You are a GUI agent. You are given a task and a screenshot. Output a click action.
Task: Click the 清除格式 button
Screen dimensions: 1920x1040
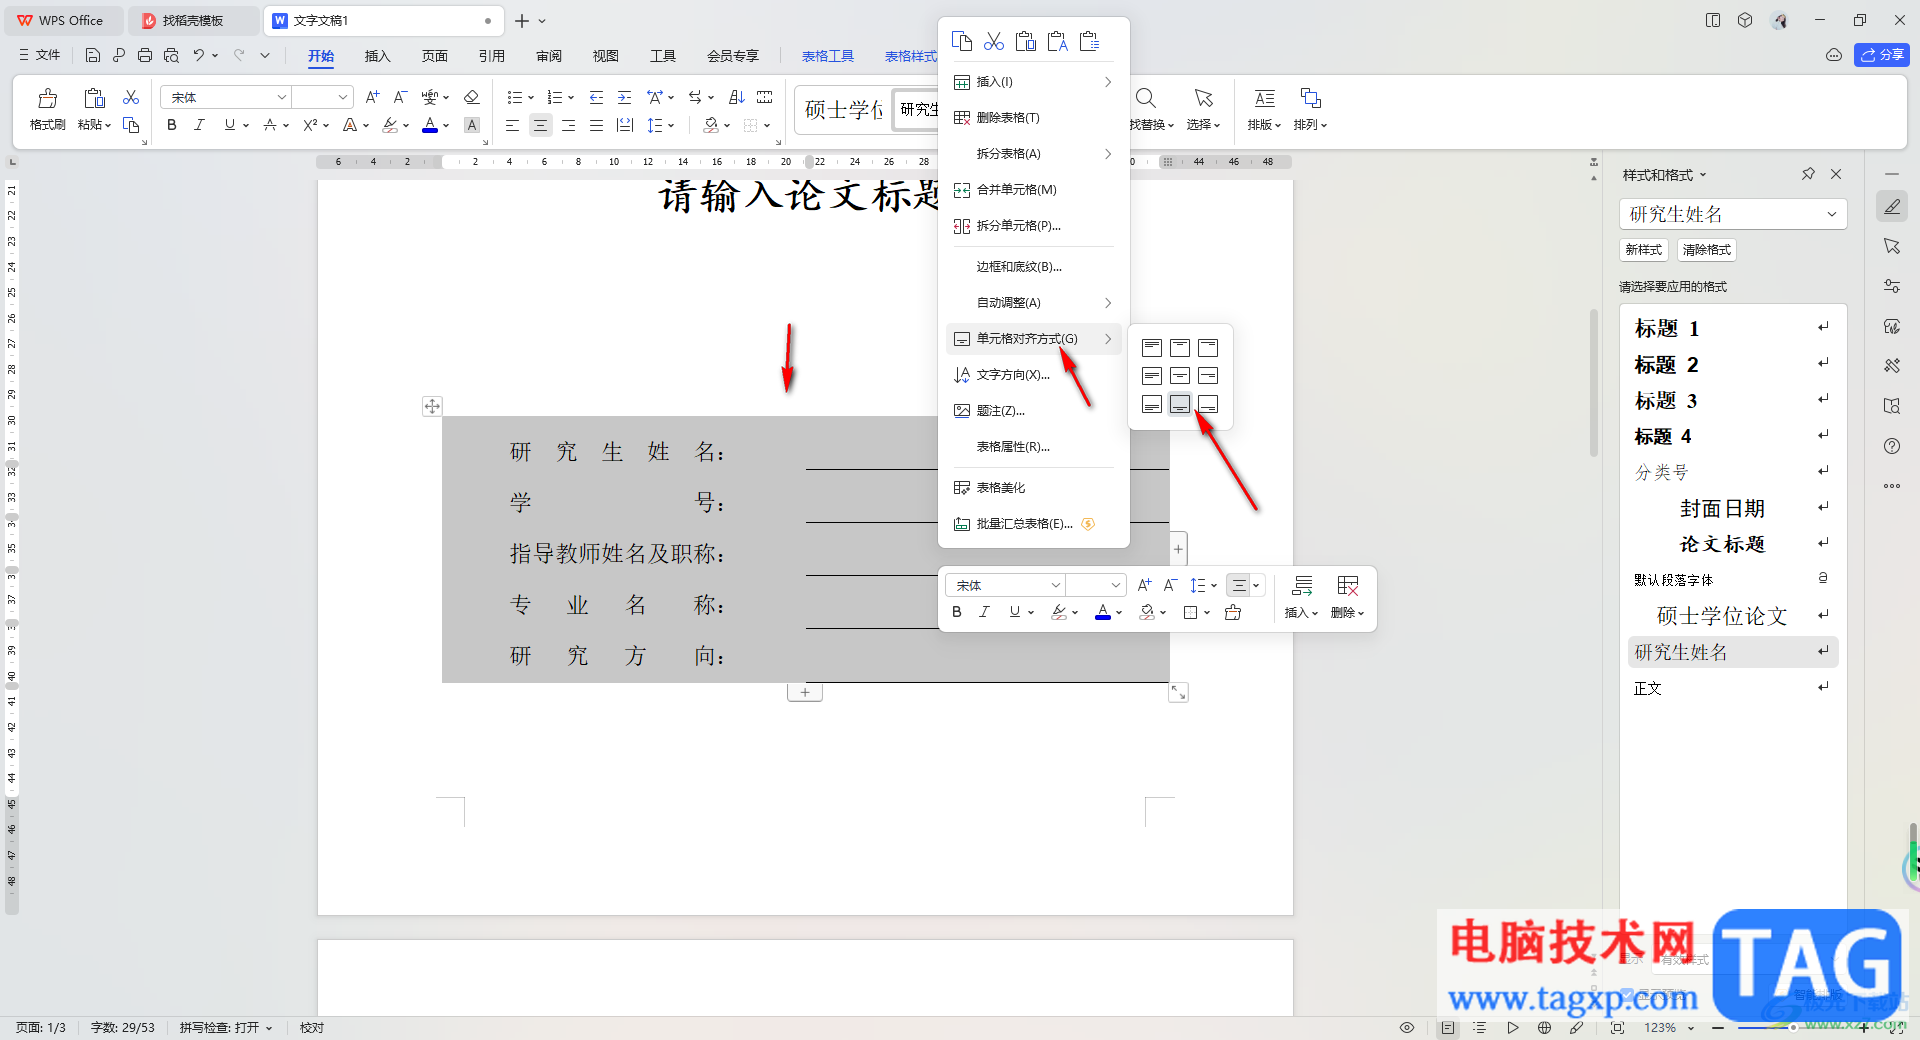tap(1706, 250)
